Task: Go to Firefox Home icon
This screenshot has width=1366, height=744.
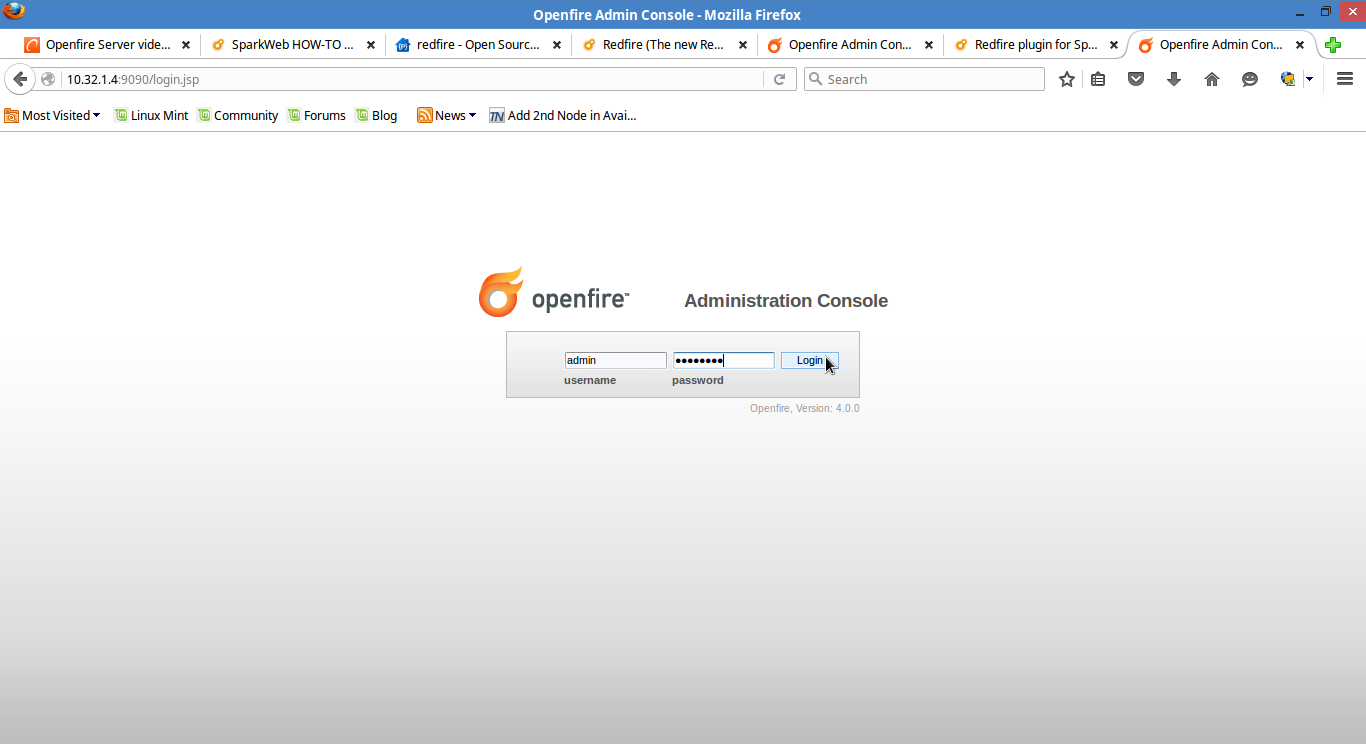Action: tap(1212, 79)
